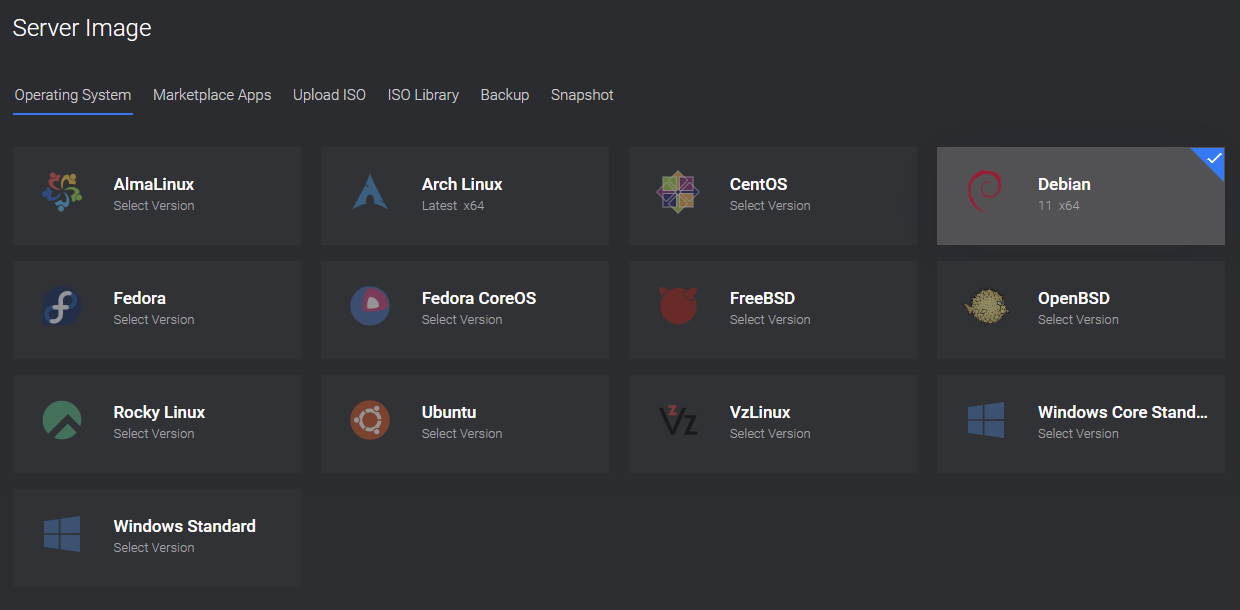1240x610 pixels.
Task: Open the Snapshot tab
Action: coord(582,95)
